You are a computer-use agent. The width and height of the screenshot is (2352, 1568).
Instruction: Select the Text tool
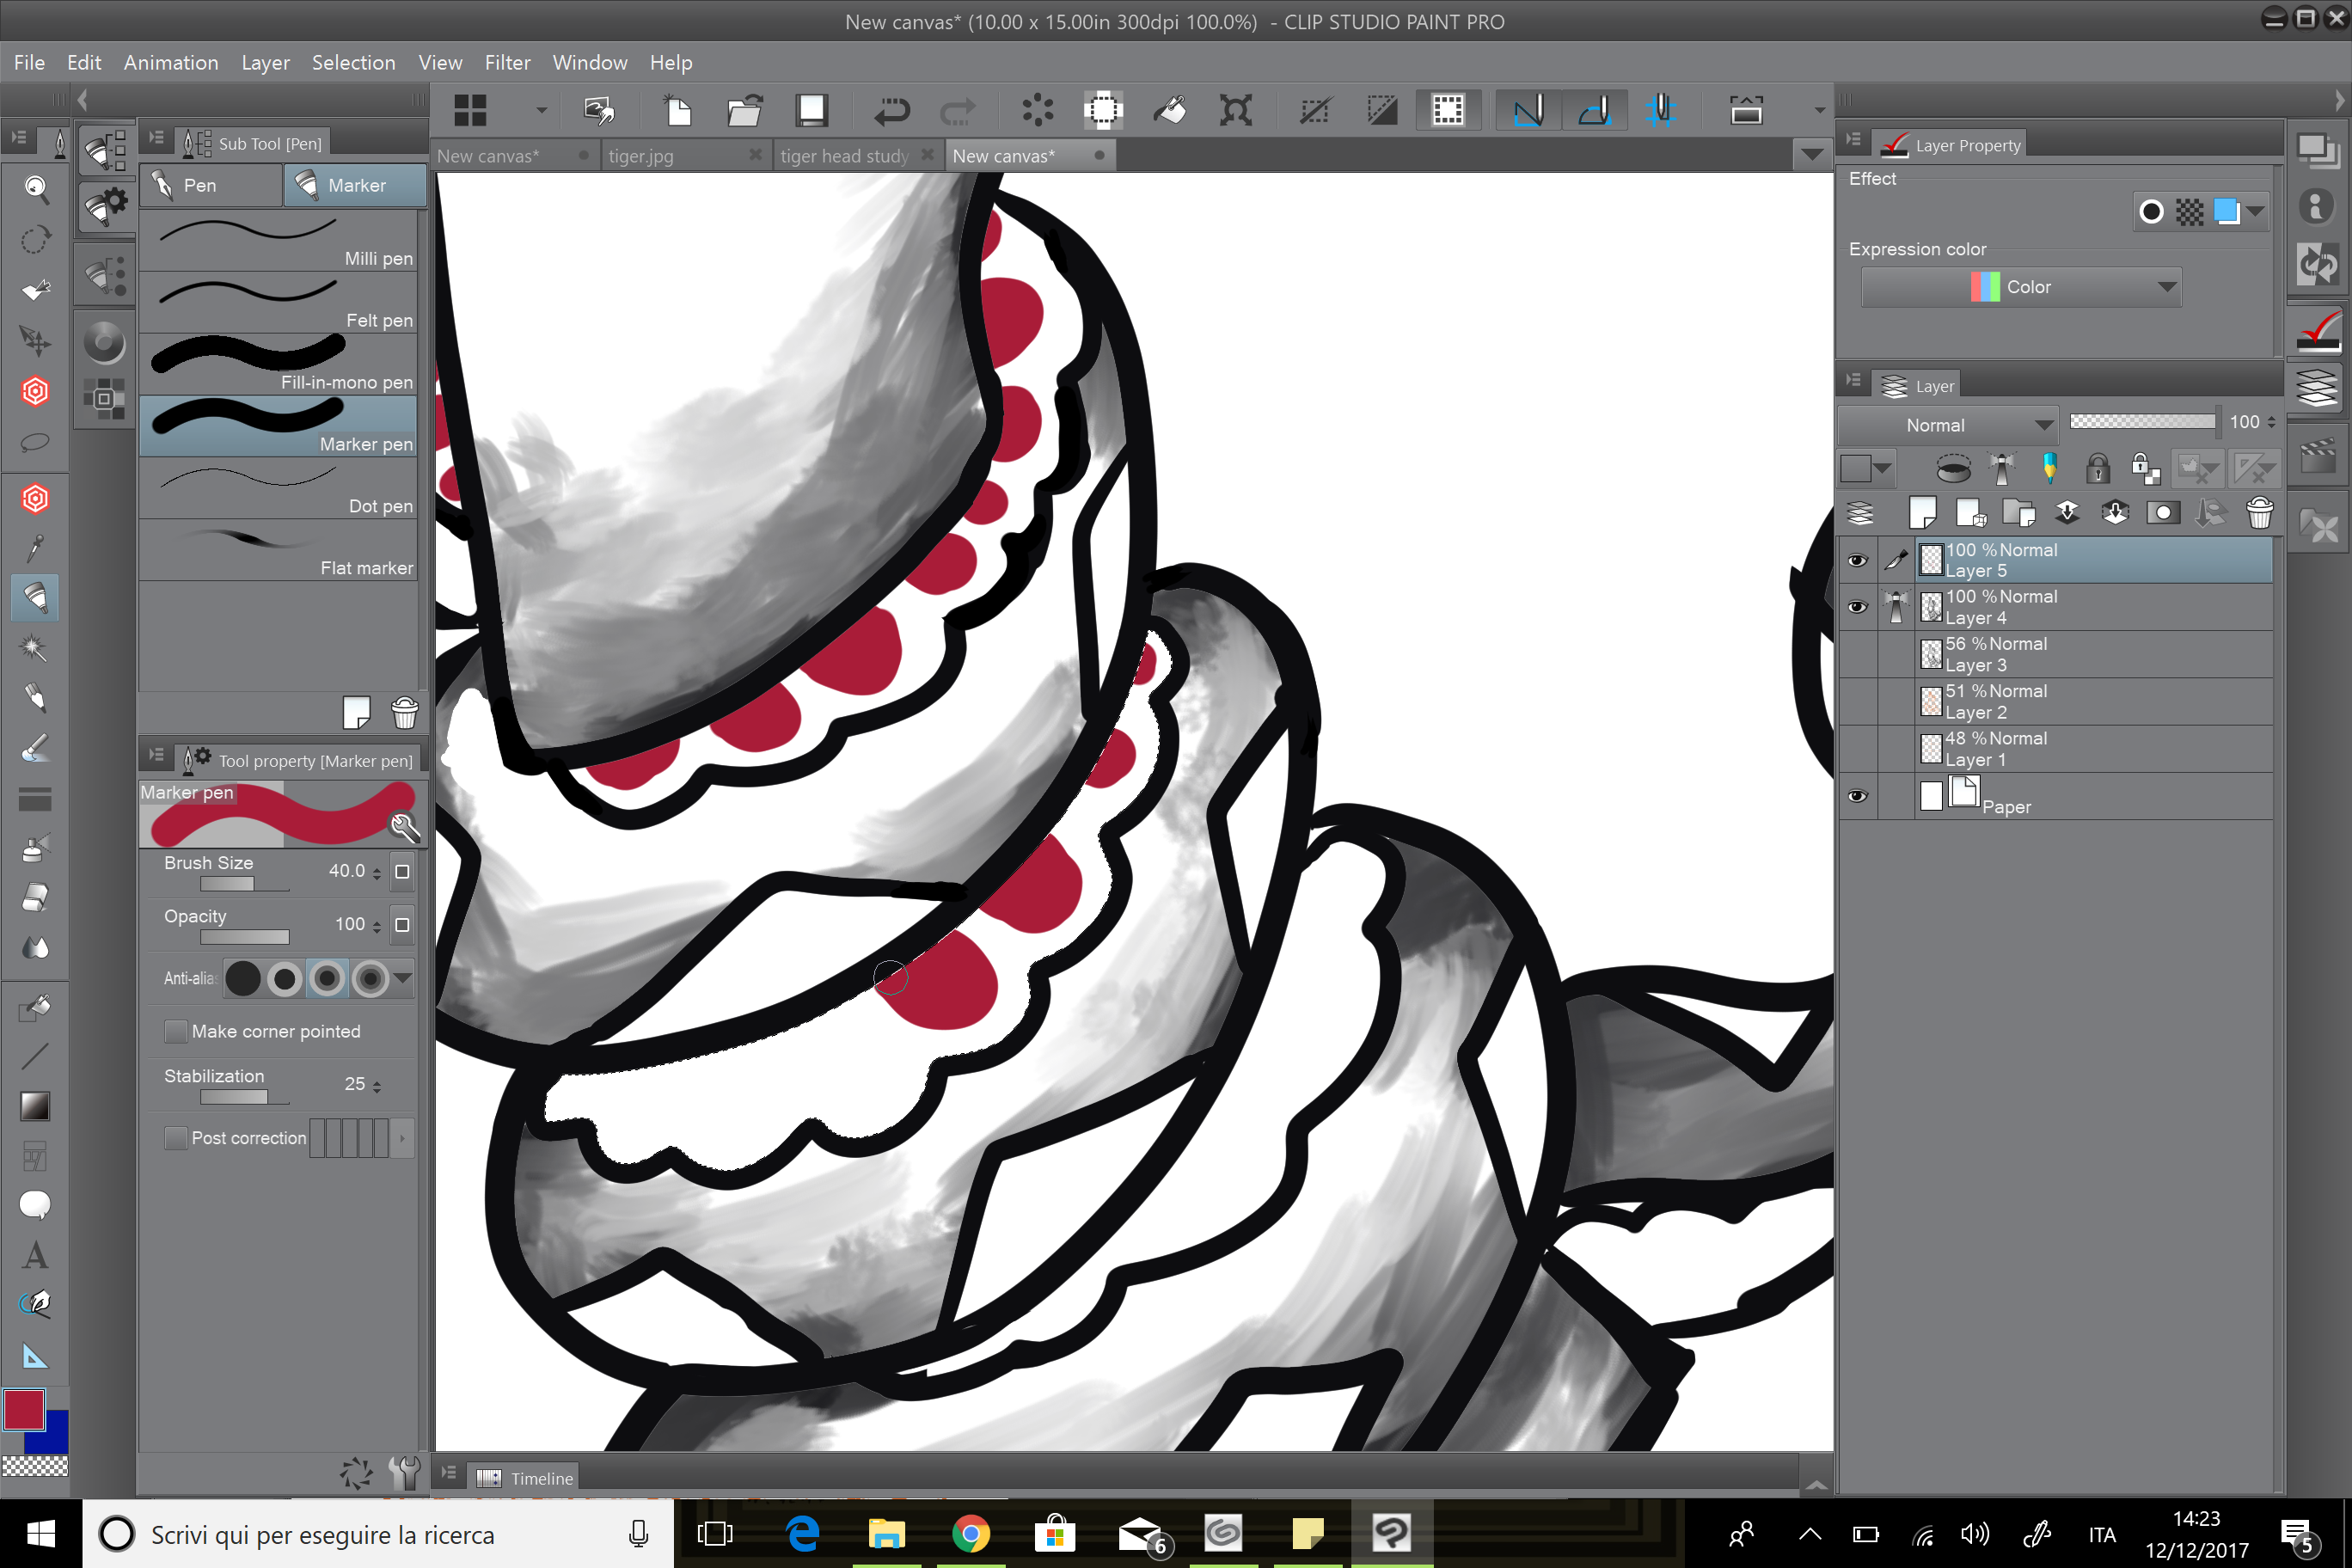coord(35,1255)
